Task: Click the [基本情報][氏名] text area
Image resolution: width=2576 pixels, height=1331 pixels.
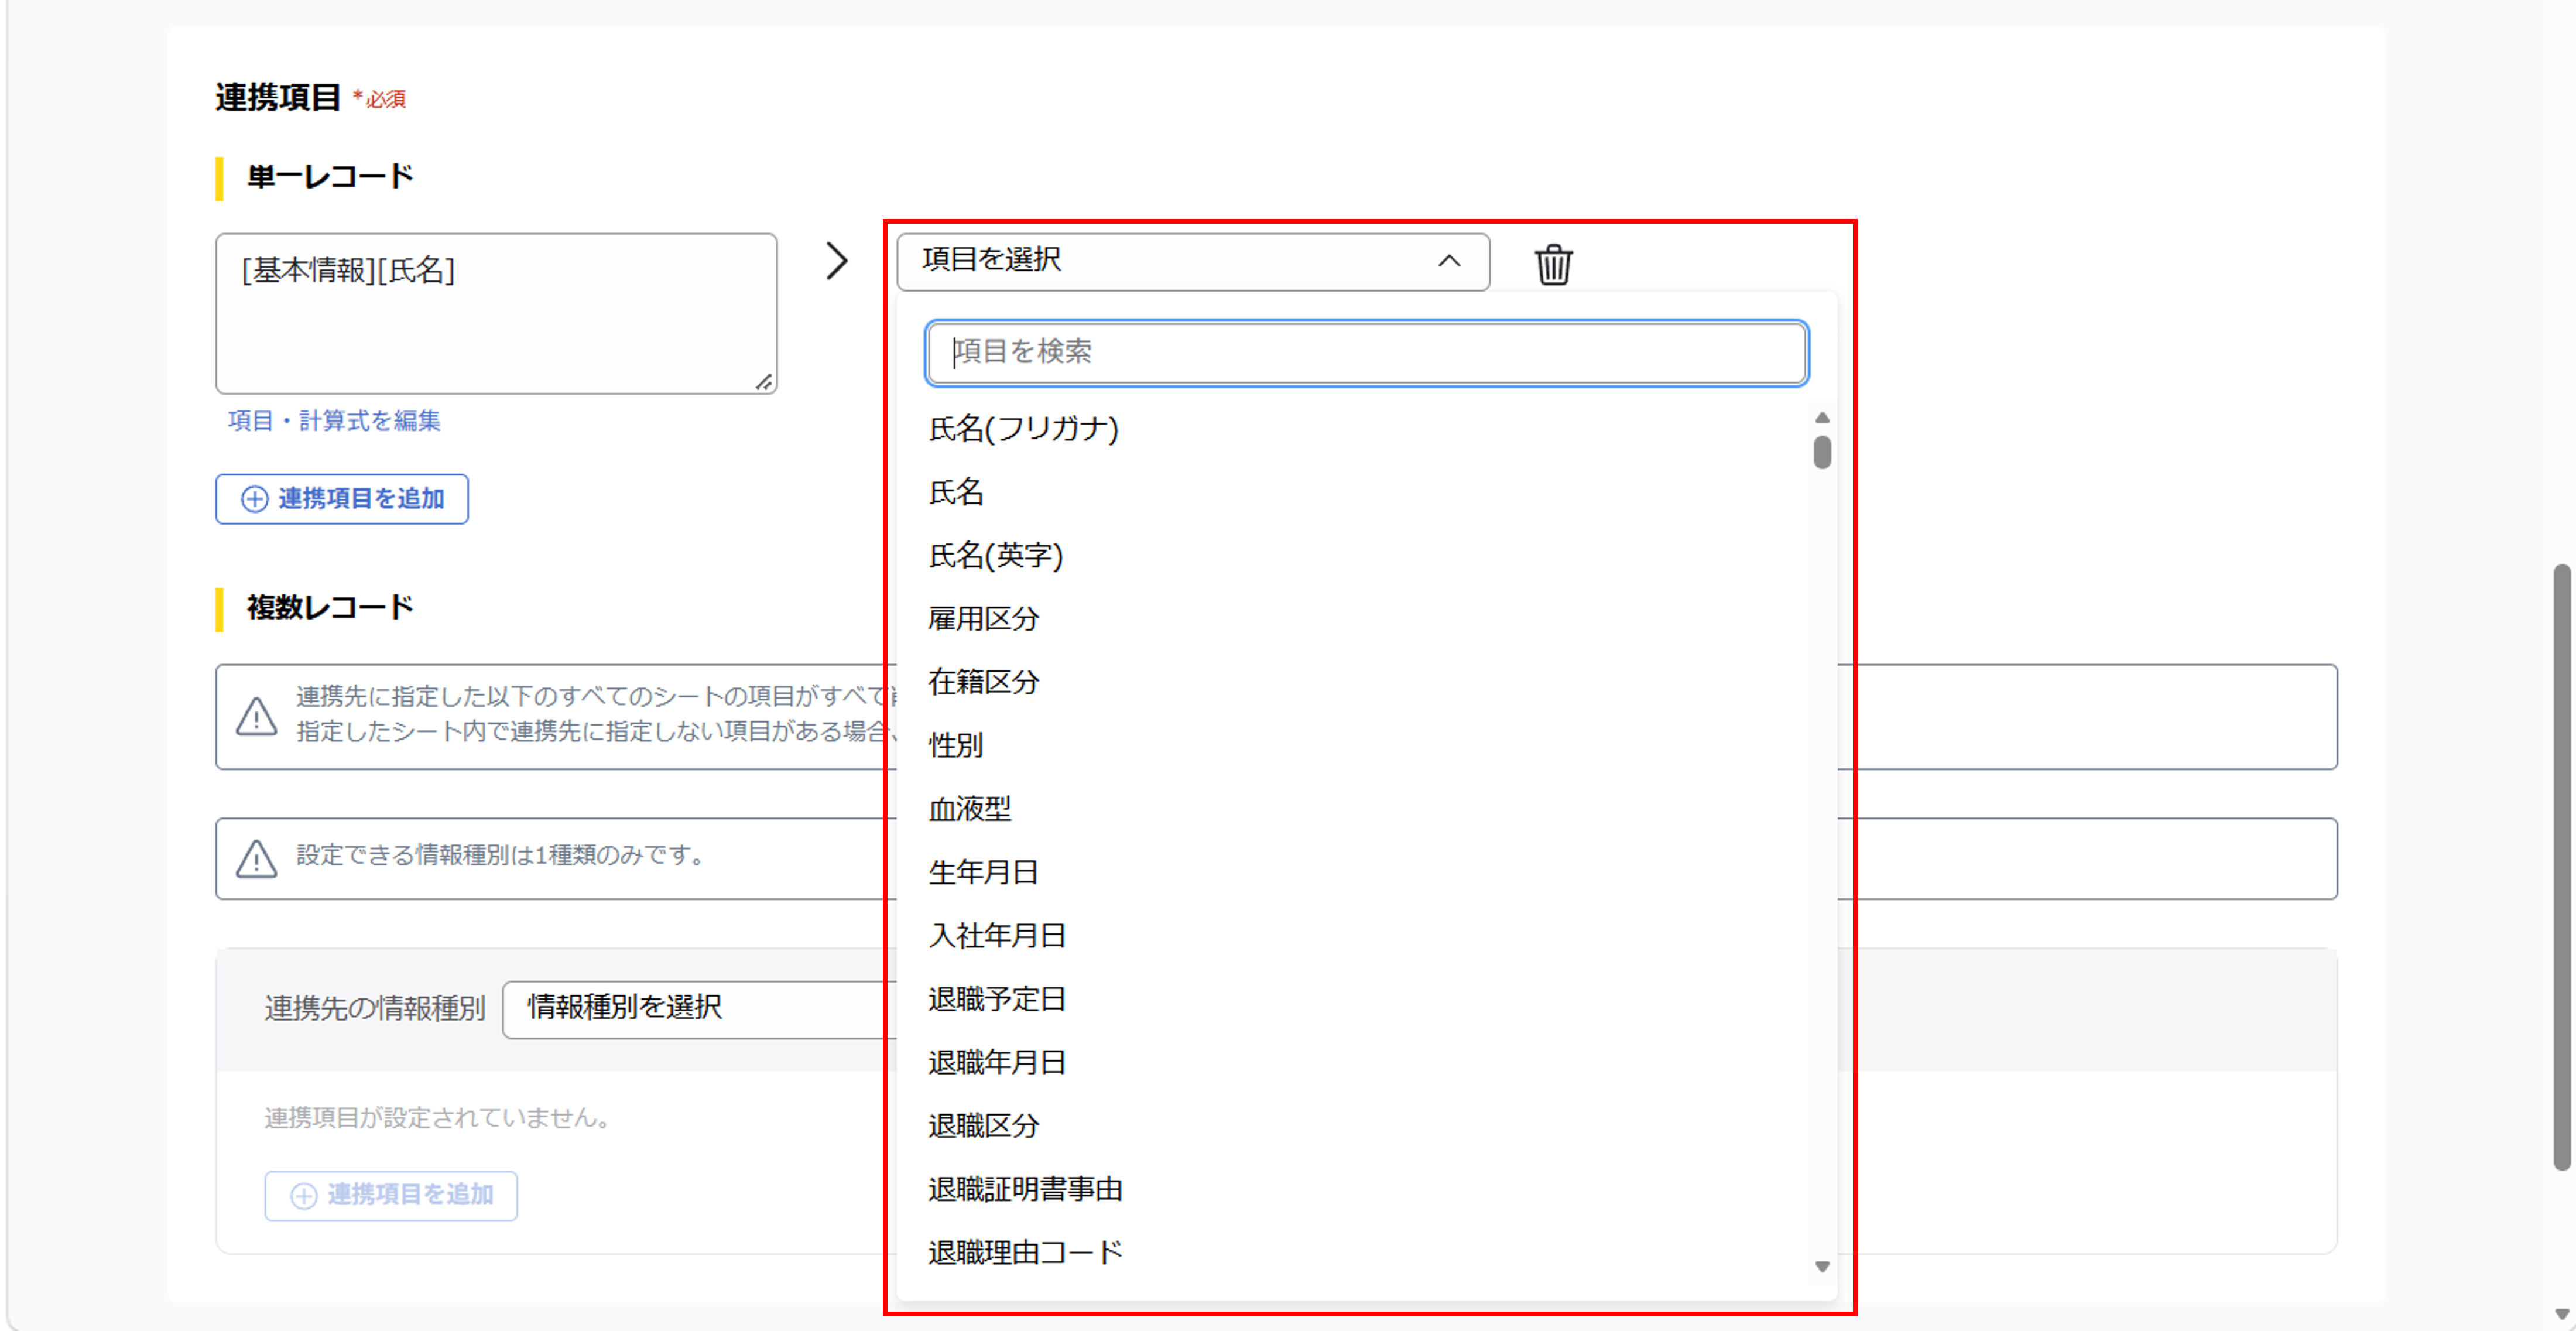Action: click(x=496, y=313)
